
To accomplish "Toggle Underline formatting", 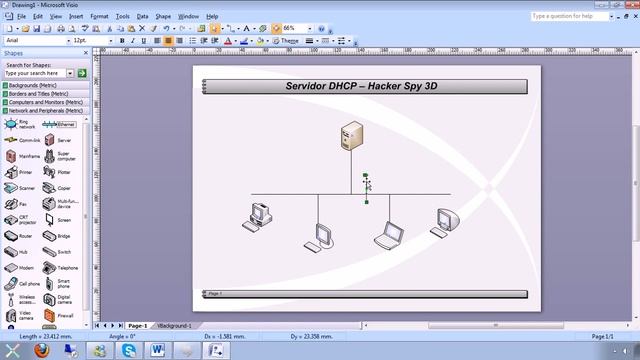I will [x=144, y=41].
